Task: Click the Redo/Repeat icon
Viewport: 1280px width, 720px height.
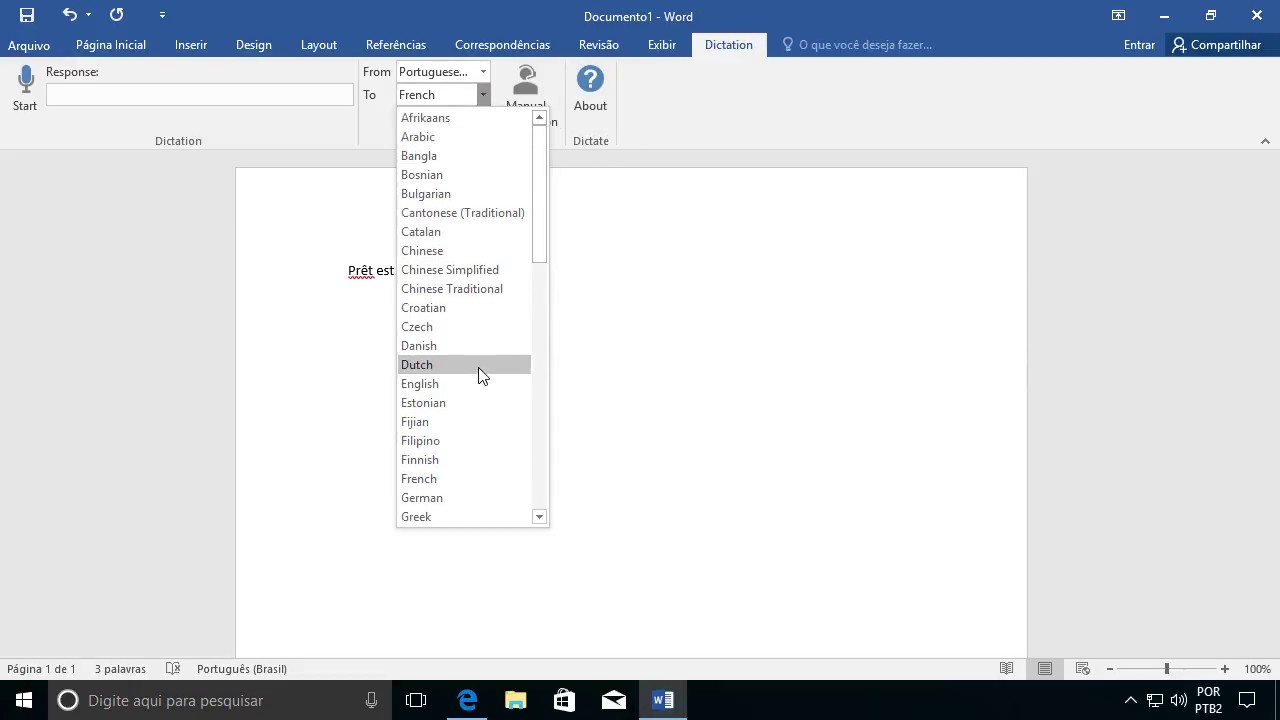Action: (117, 15)
